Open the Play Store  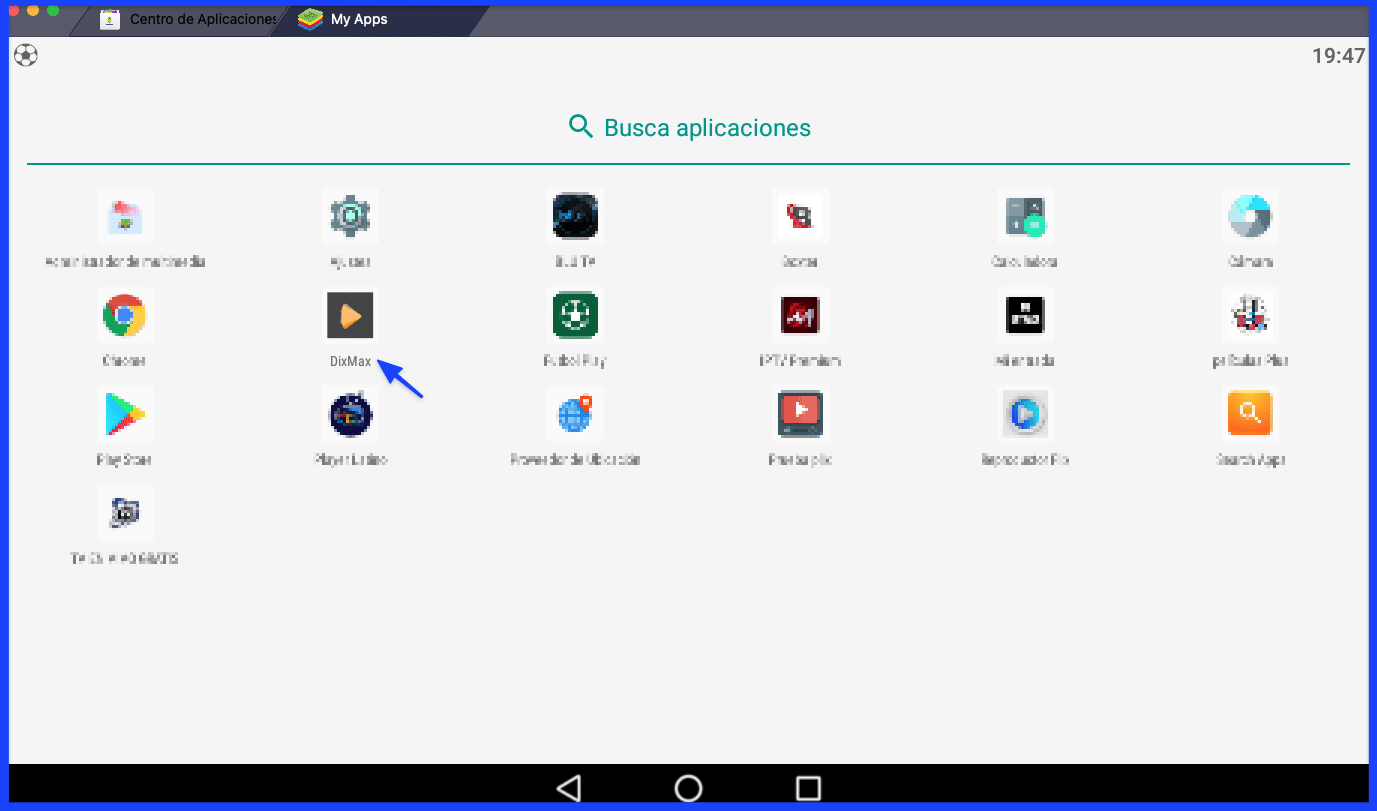[125, 414]
